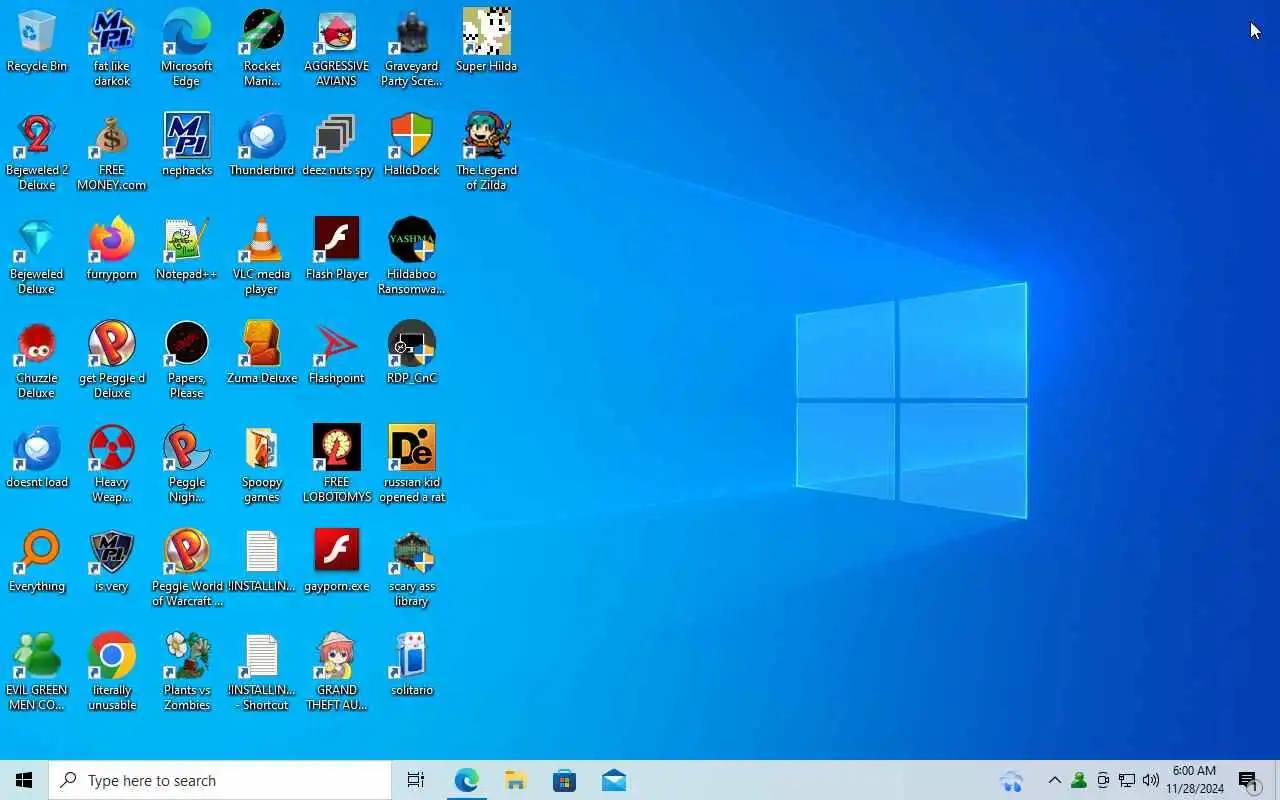Open the Thunderbird desktop shortcut

(262, 146)
